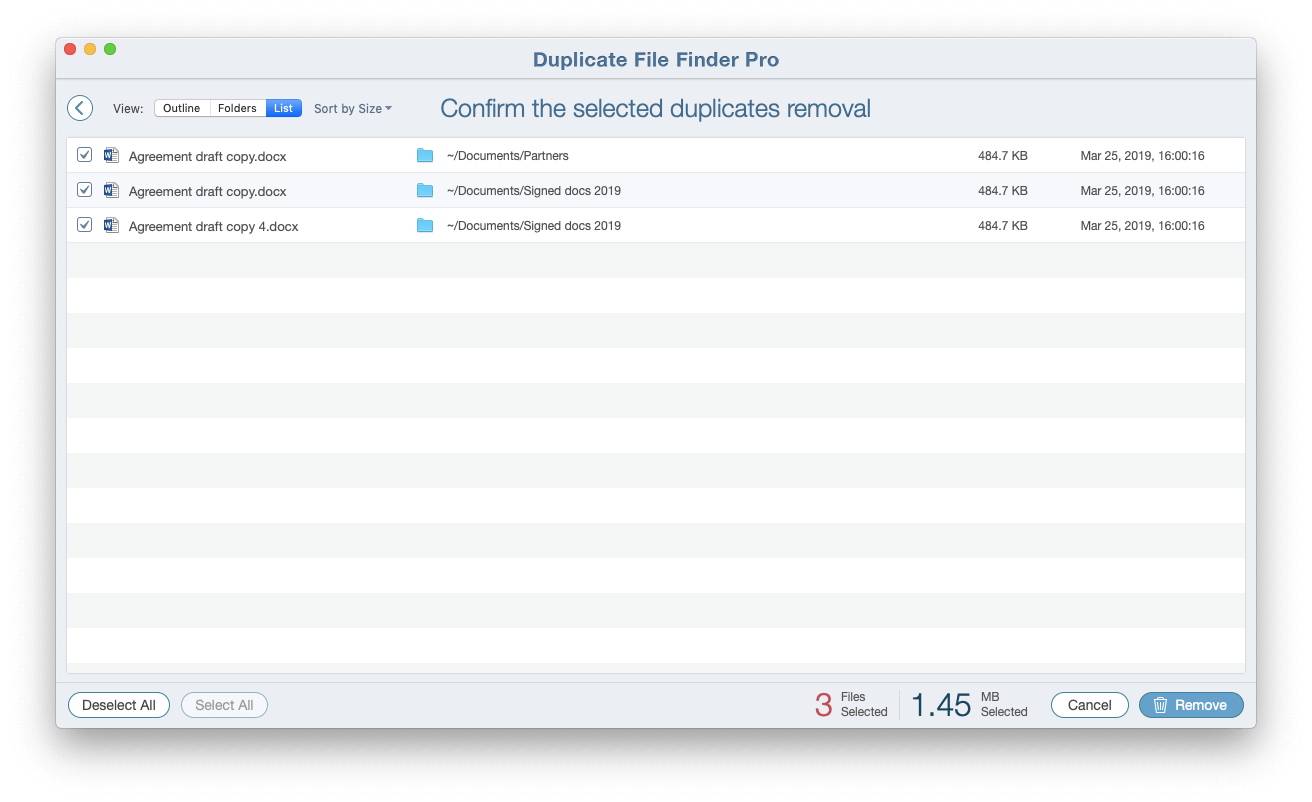This screenshot has width=1312, height=802.
Task: Open the Partners folder icon
Action: 425,155
